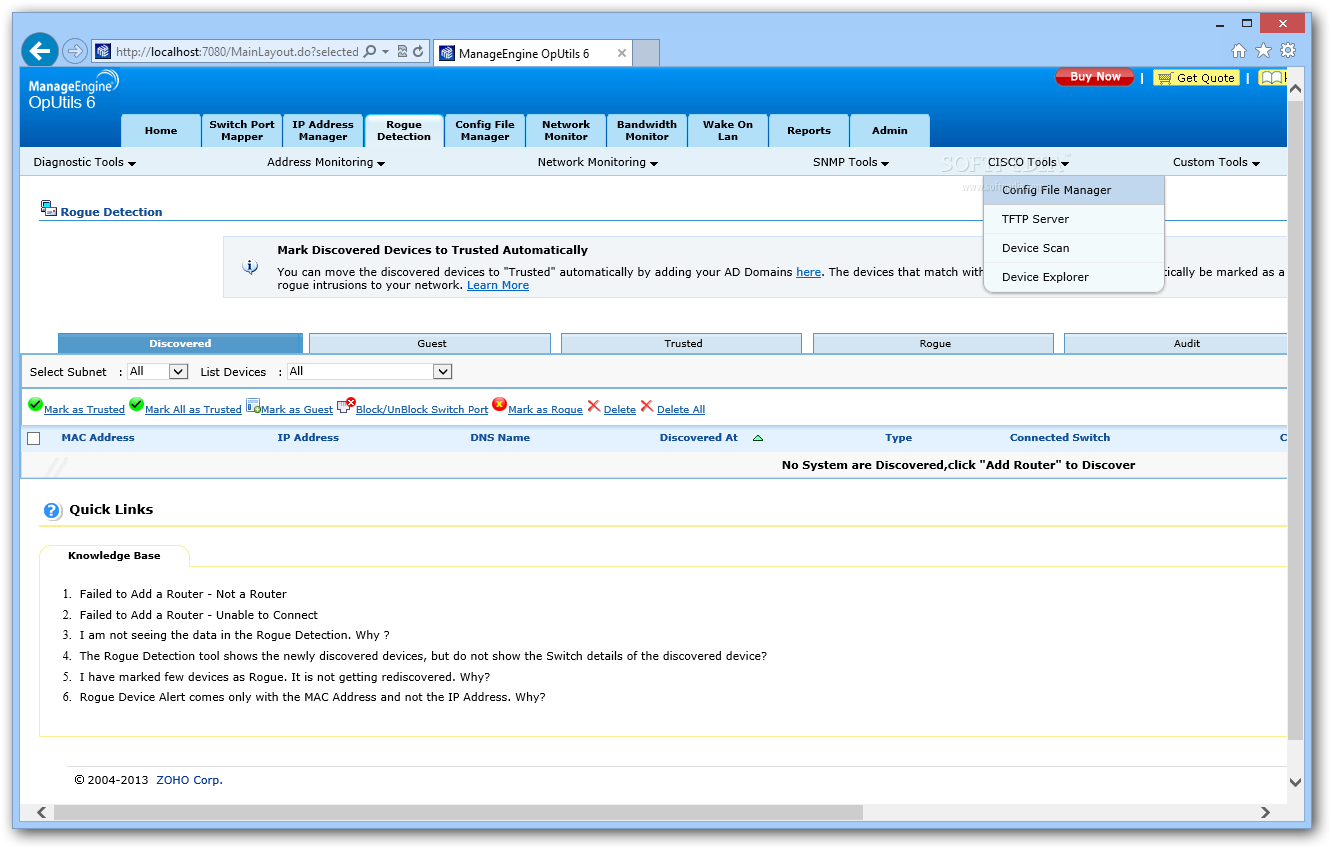Click the browser address bar URL field

point(236,52)
